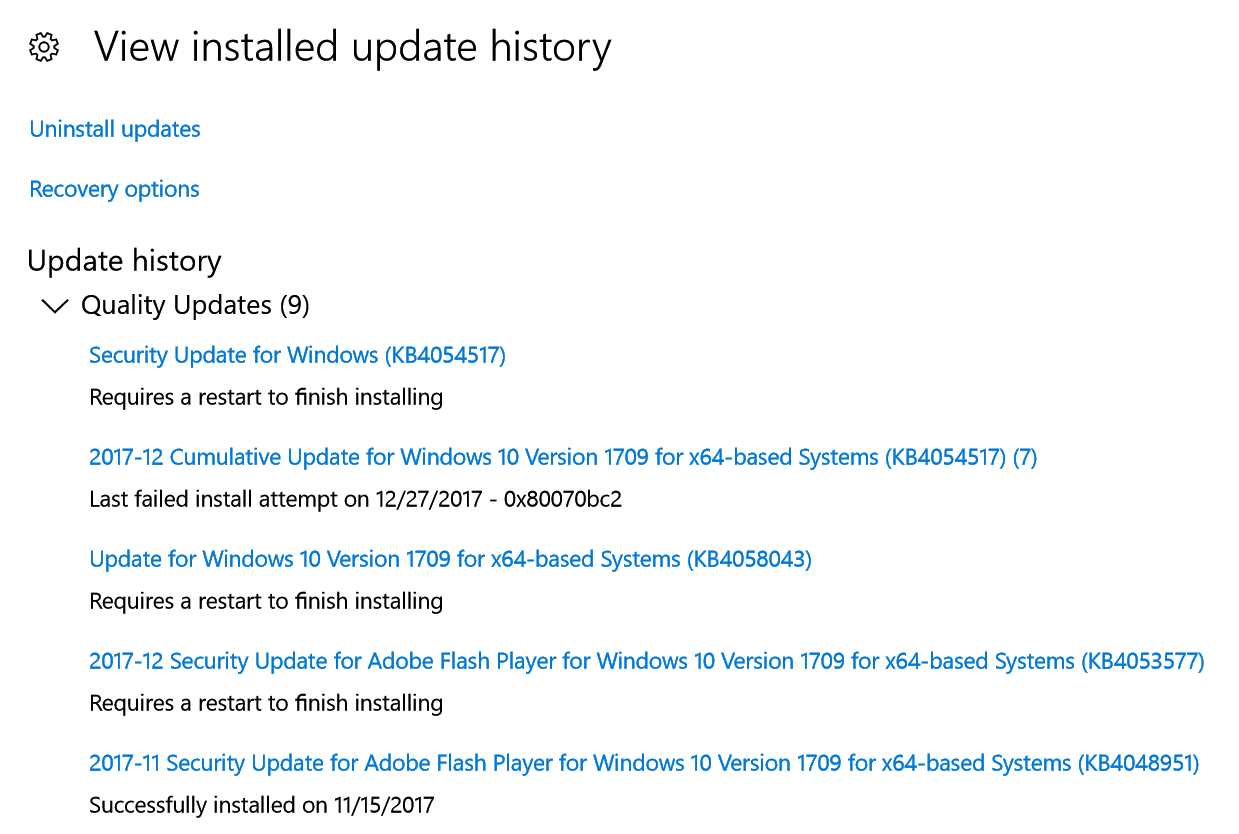Open Recovery options link
1239x834 pixels.
pyautogui.click(x=114, y=190)
